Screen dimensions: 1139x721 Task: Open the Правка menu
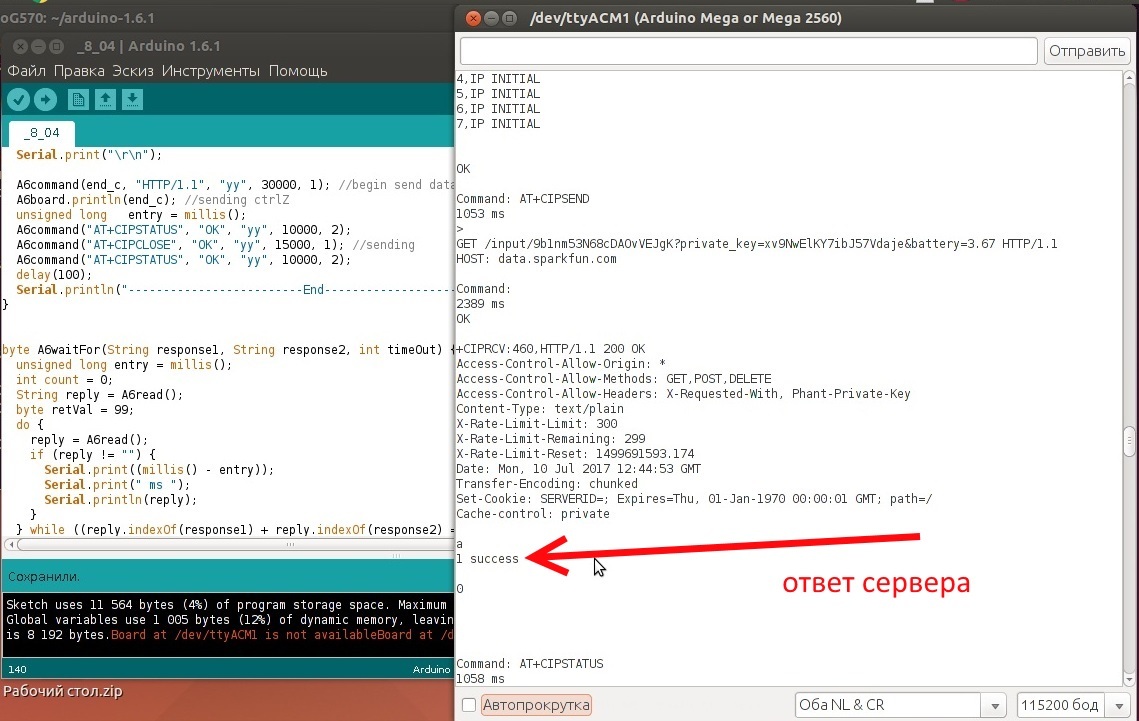tap(79, 71)
